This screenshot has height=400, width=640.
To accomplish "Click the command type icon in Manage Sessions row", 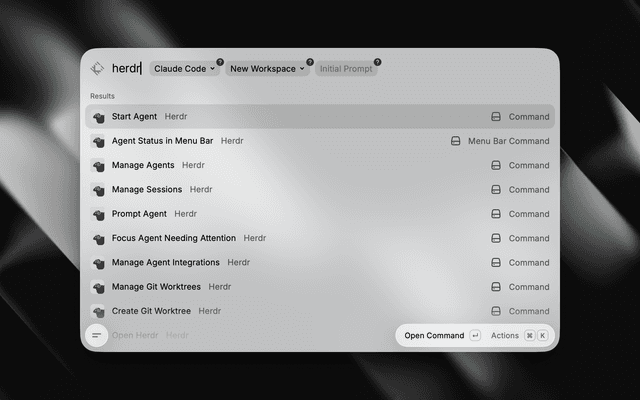I will [x=496, y=189].
